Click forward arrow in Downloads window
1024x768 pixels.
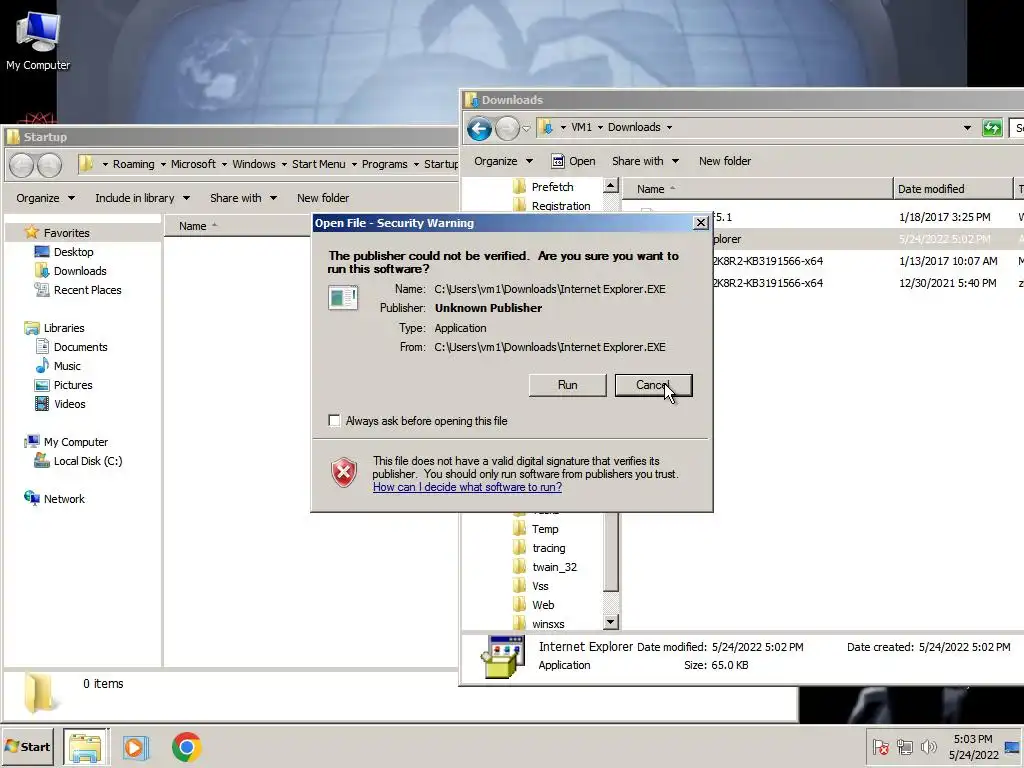(507, 128)
